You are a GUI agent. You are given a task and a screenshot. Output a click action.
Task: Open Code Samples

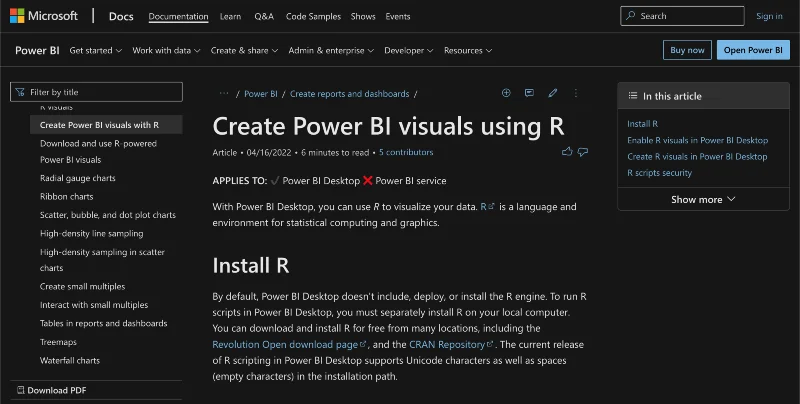coord(313,16)
